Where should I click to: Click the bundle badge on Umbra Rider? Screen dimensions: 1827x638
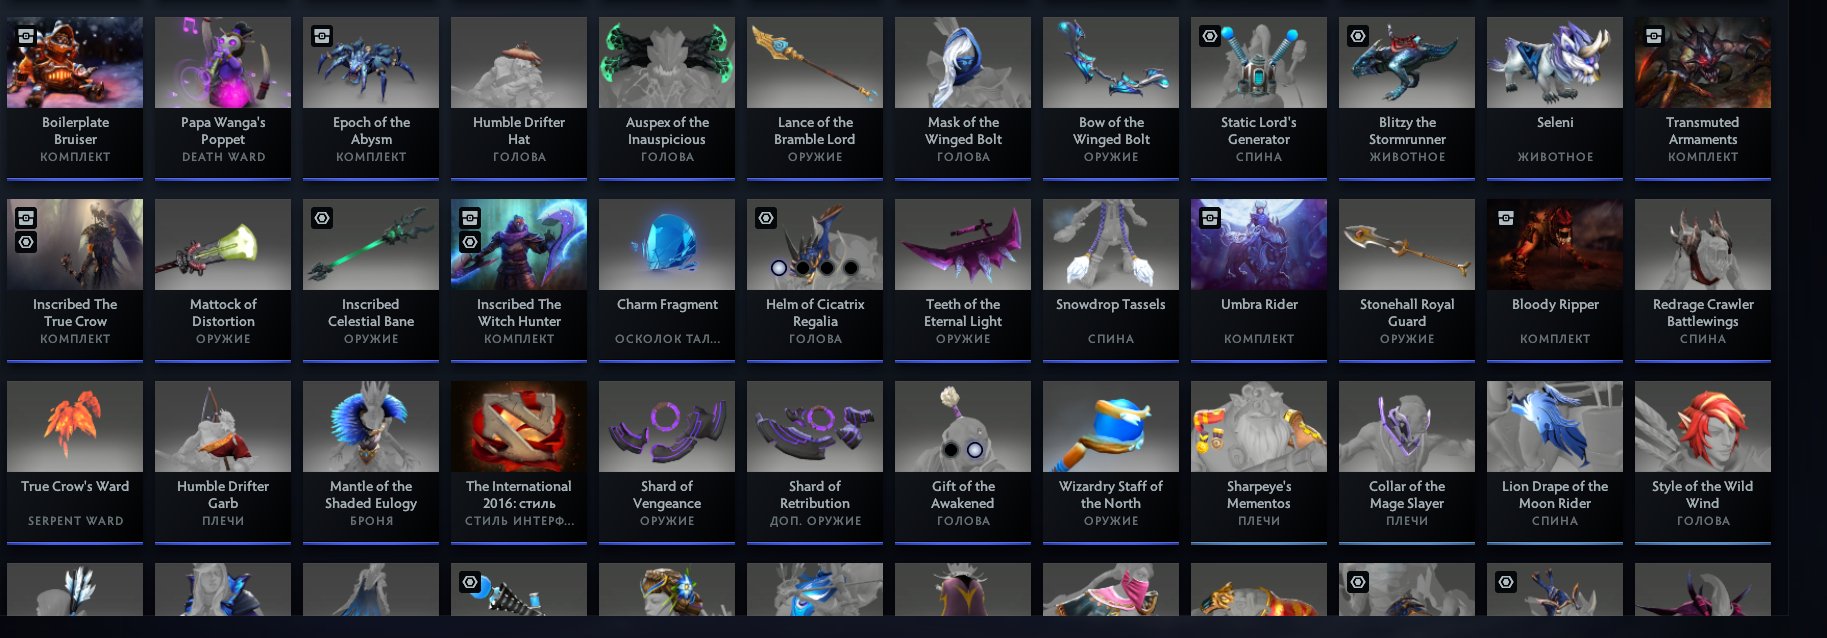point(1210,218)
